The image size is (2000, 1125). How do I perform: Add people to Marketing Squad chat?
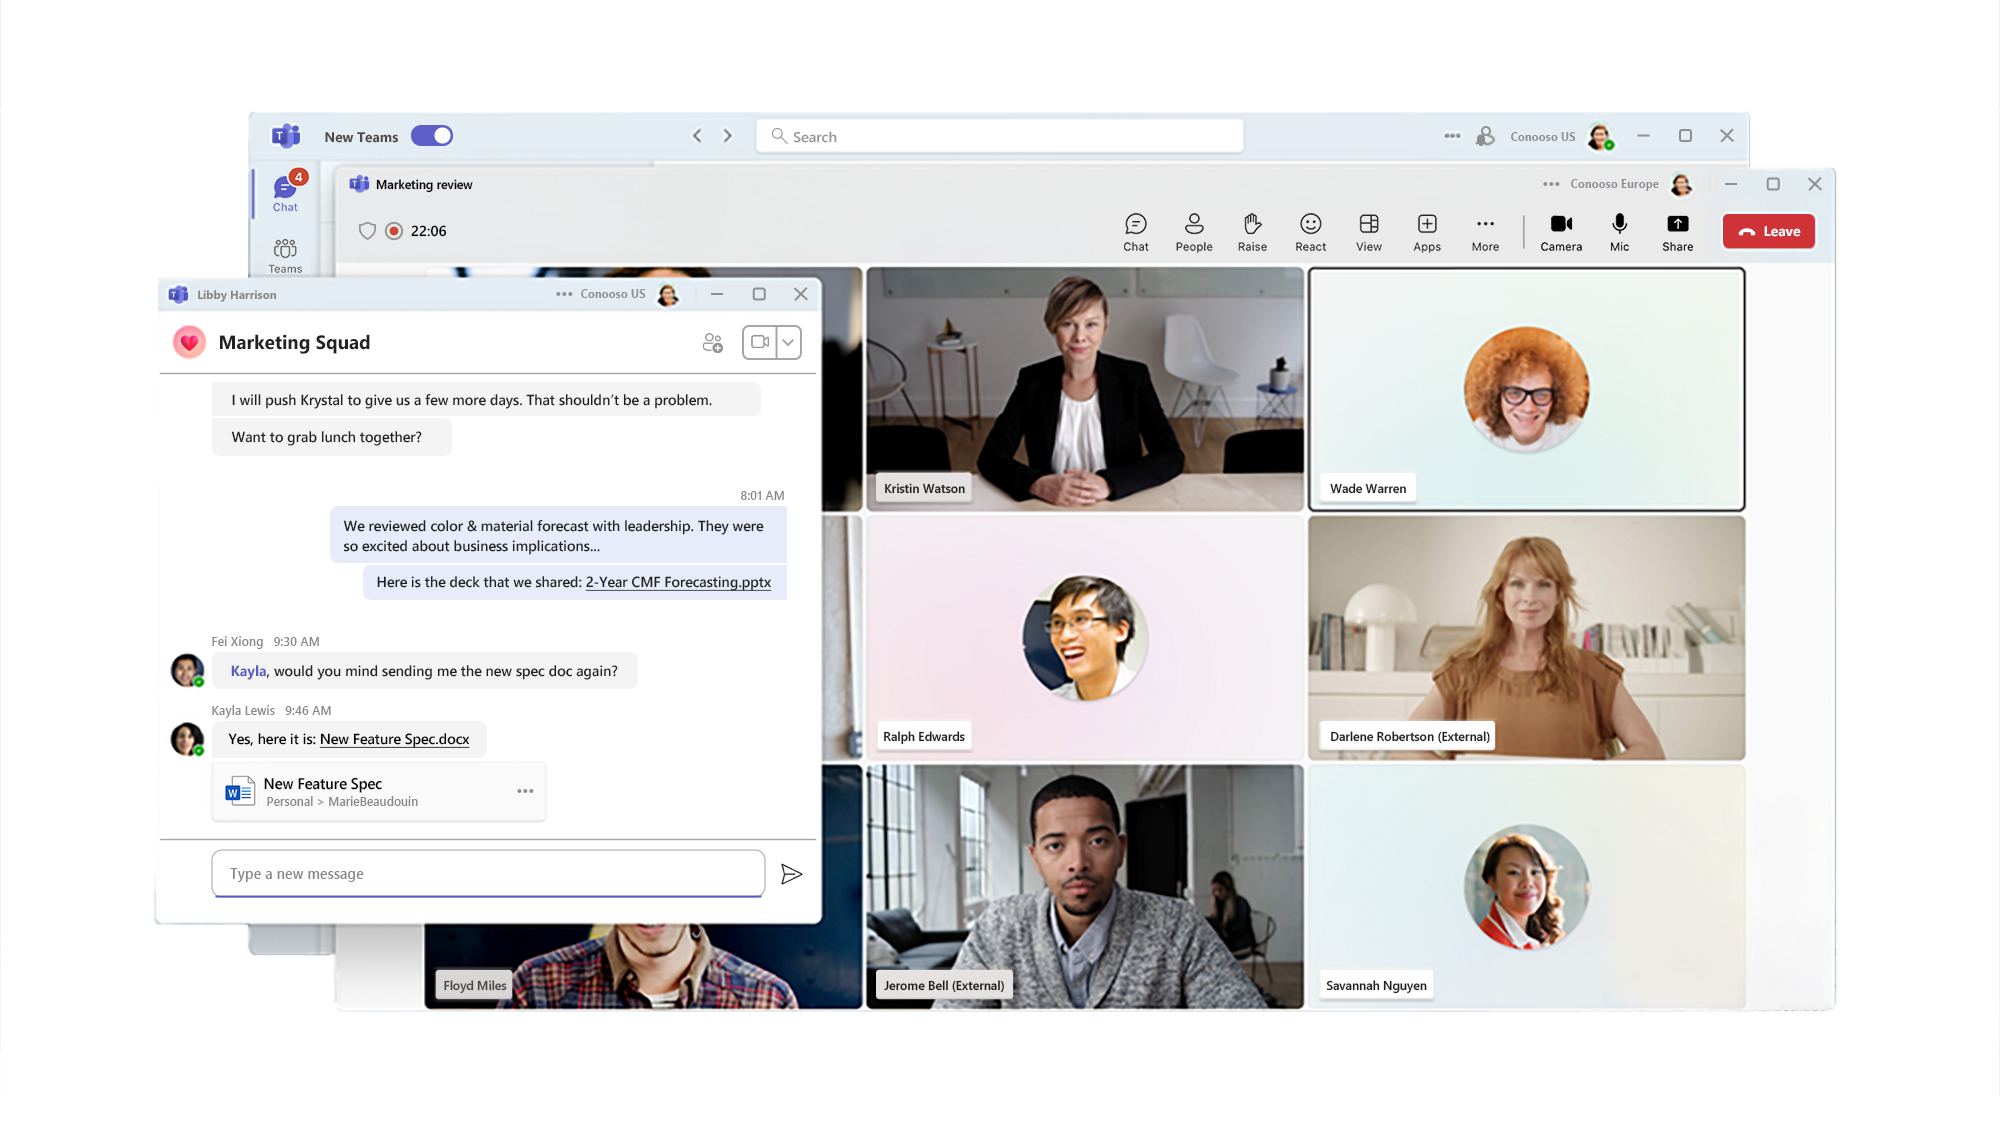712,343
